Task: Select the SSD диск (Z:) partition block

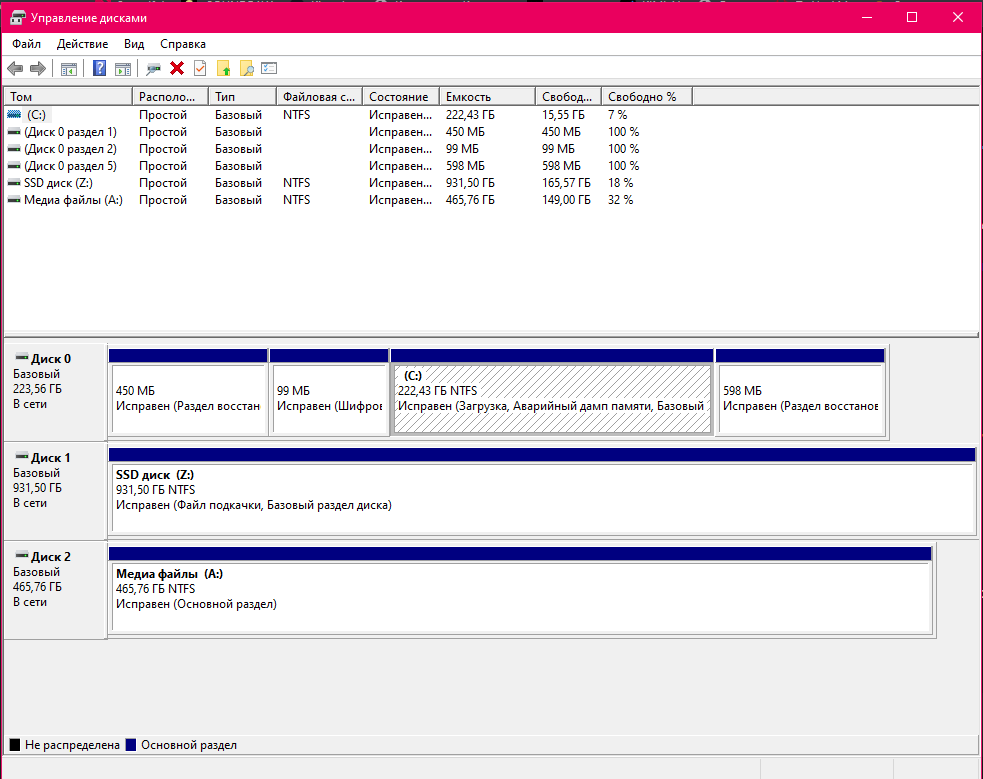Action: pyautogui.click(x=542, y=498)
